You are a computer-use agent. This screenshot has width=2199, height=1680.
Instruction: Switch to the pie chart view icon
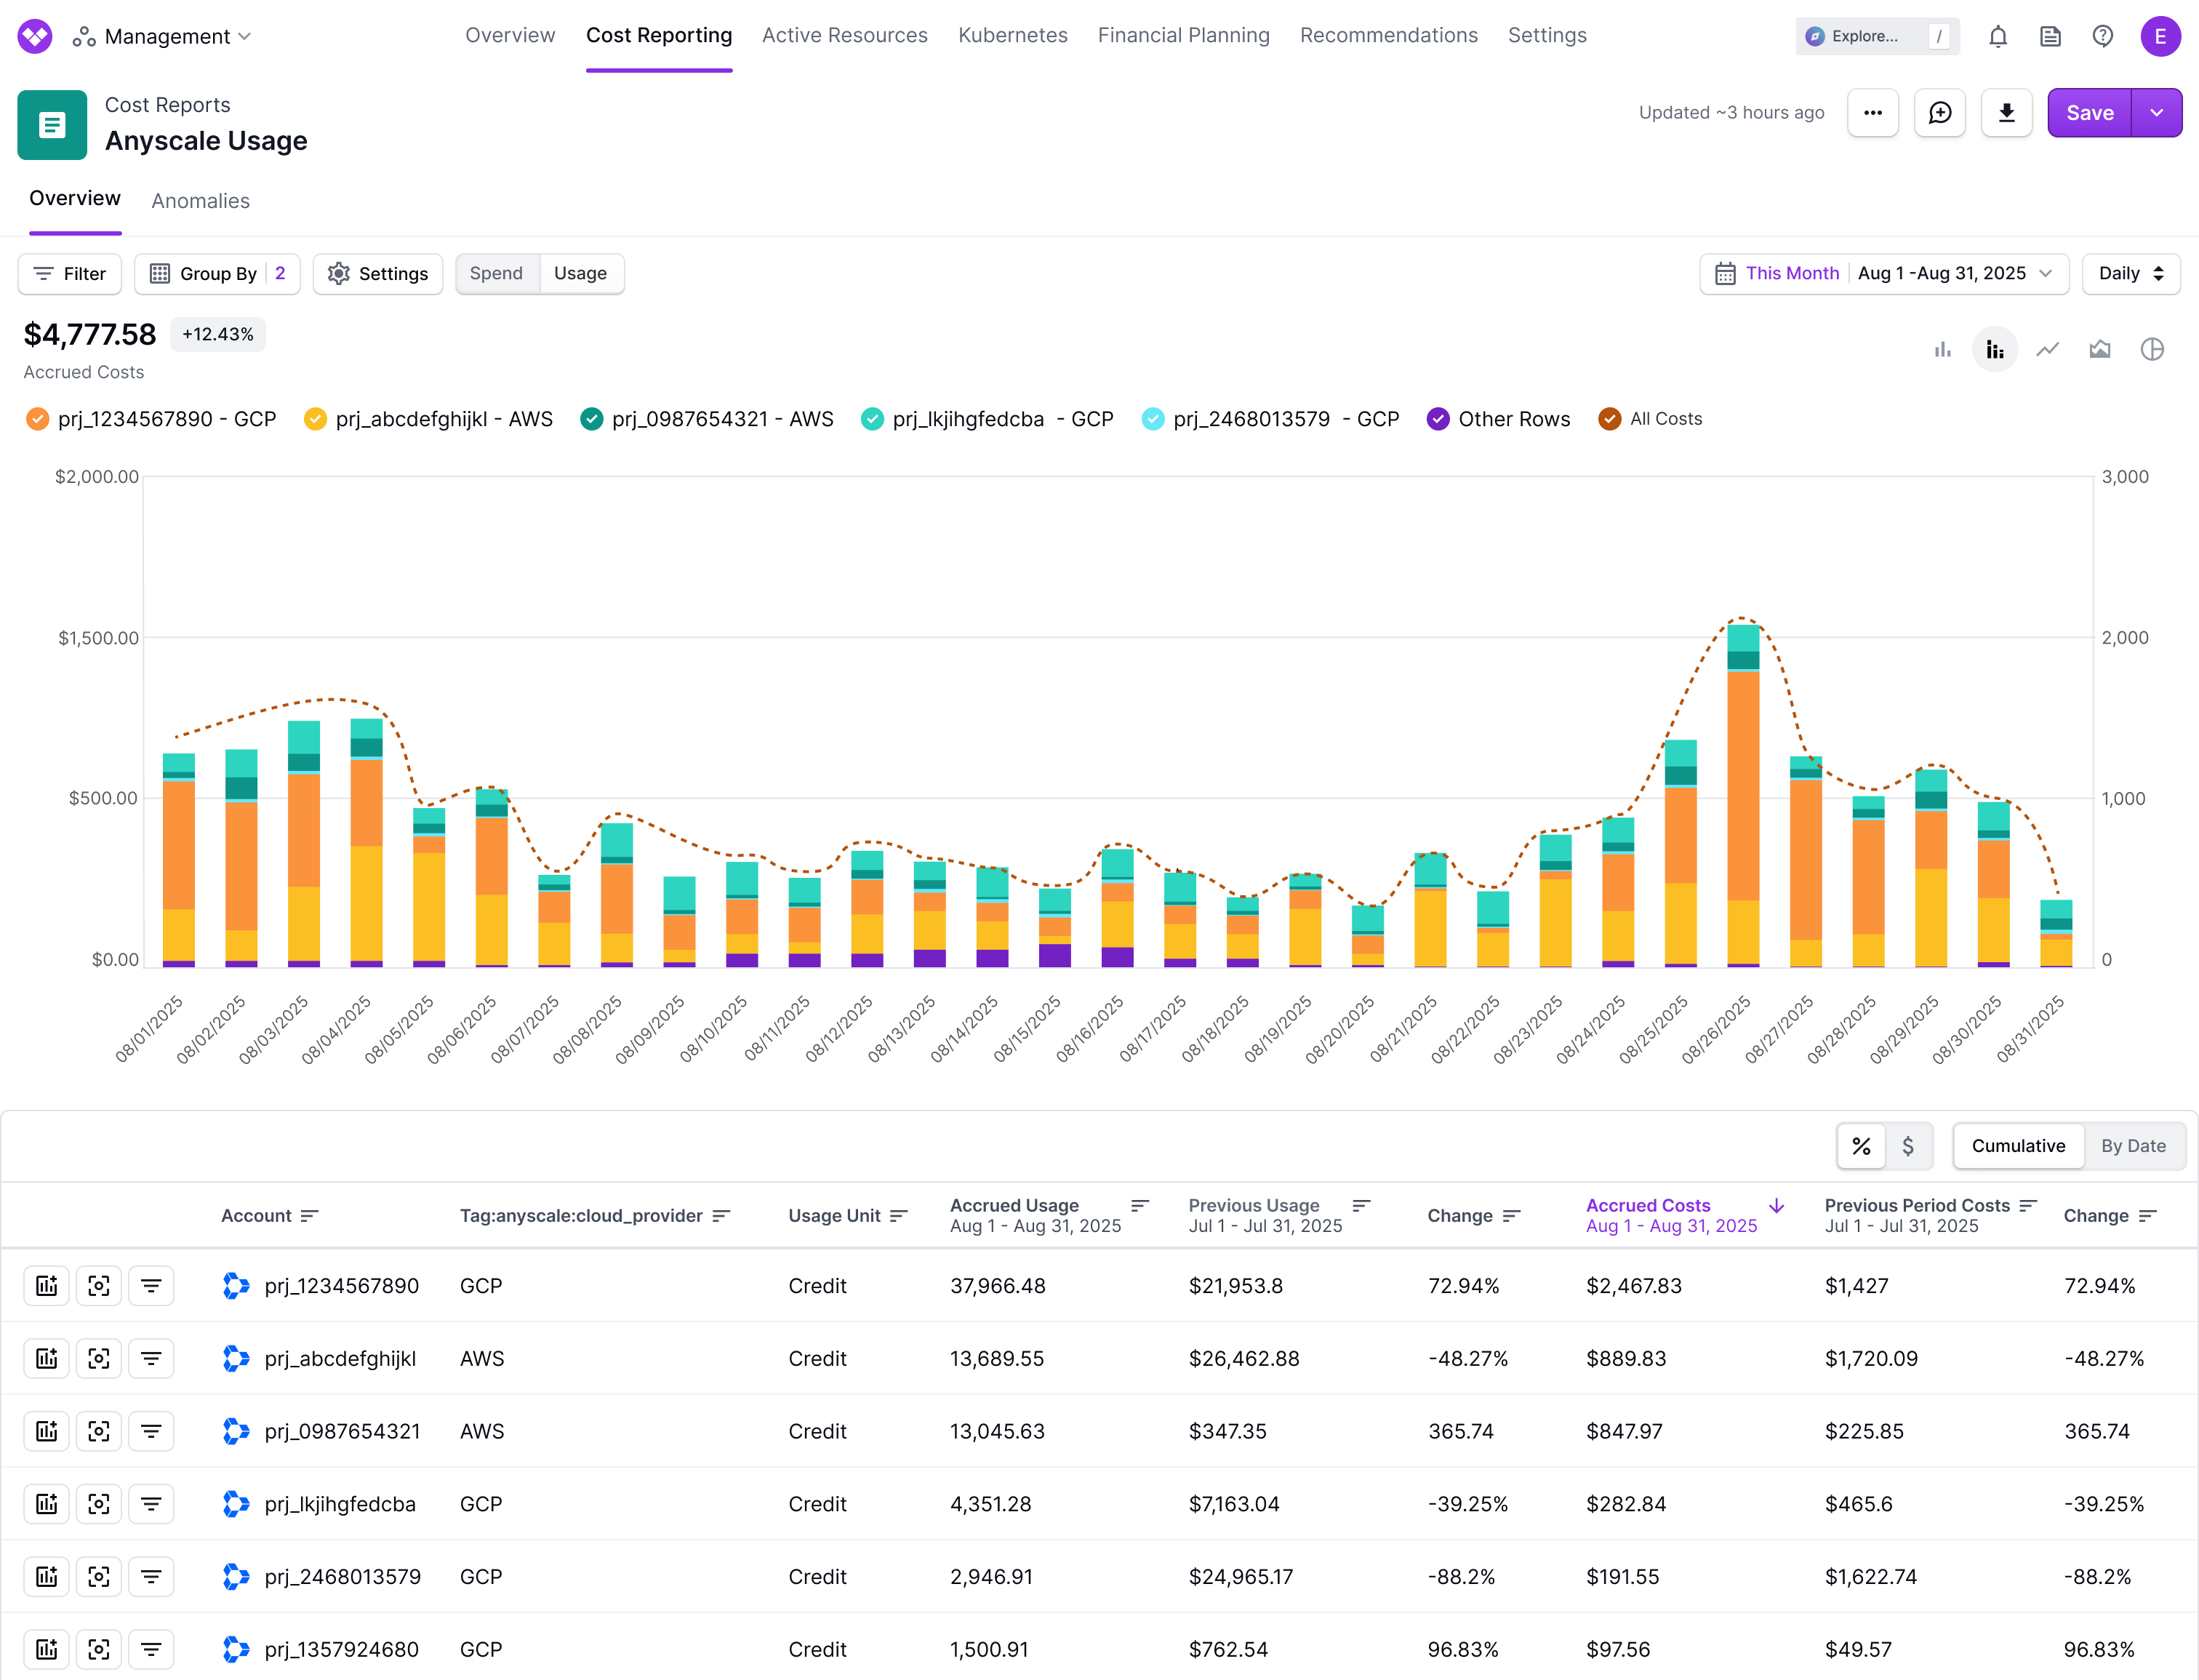coord(2152,349)
